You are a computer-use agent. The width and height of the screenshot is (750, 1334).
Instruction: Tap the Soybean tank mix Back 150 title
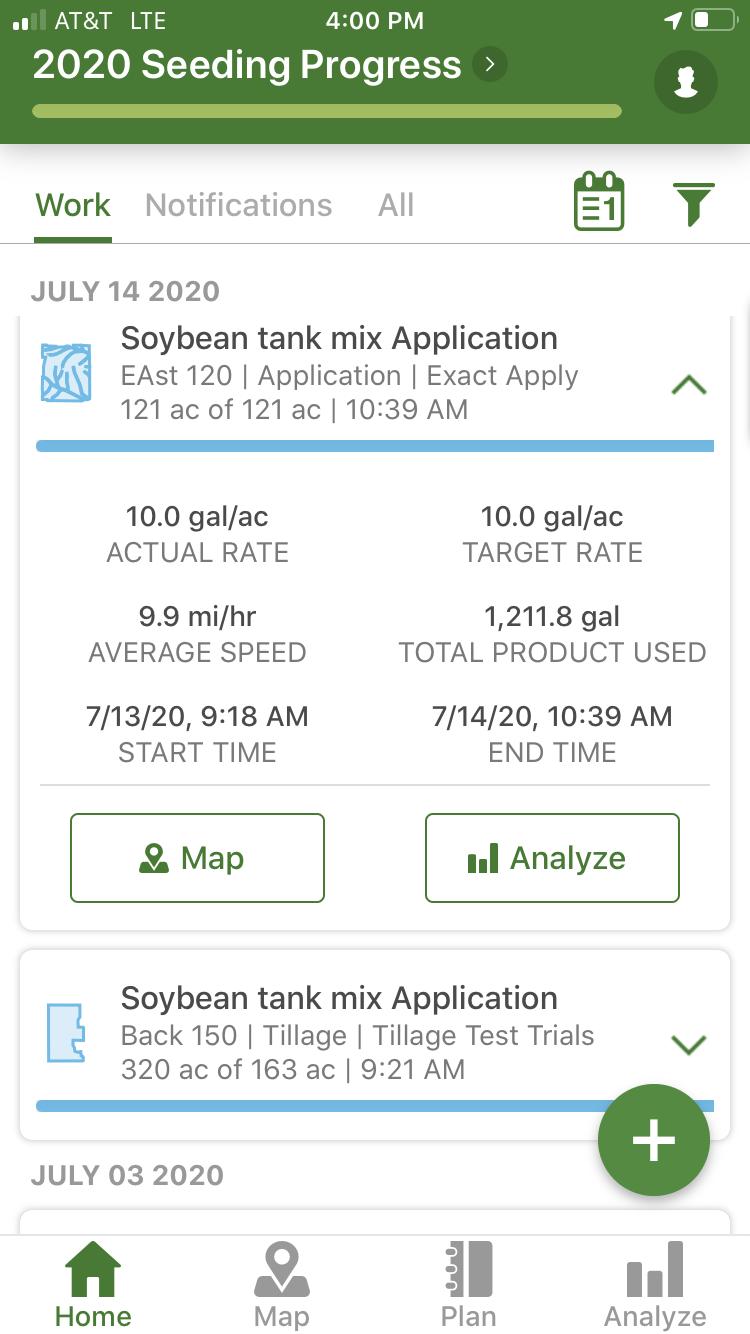point(339,998)
